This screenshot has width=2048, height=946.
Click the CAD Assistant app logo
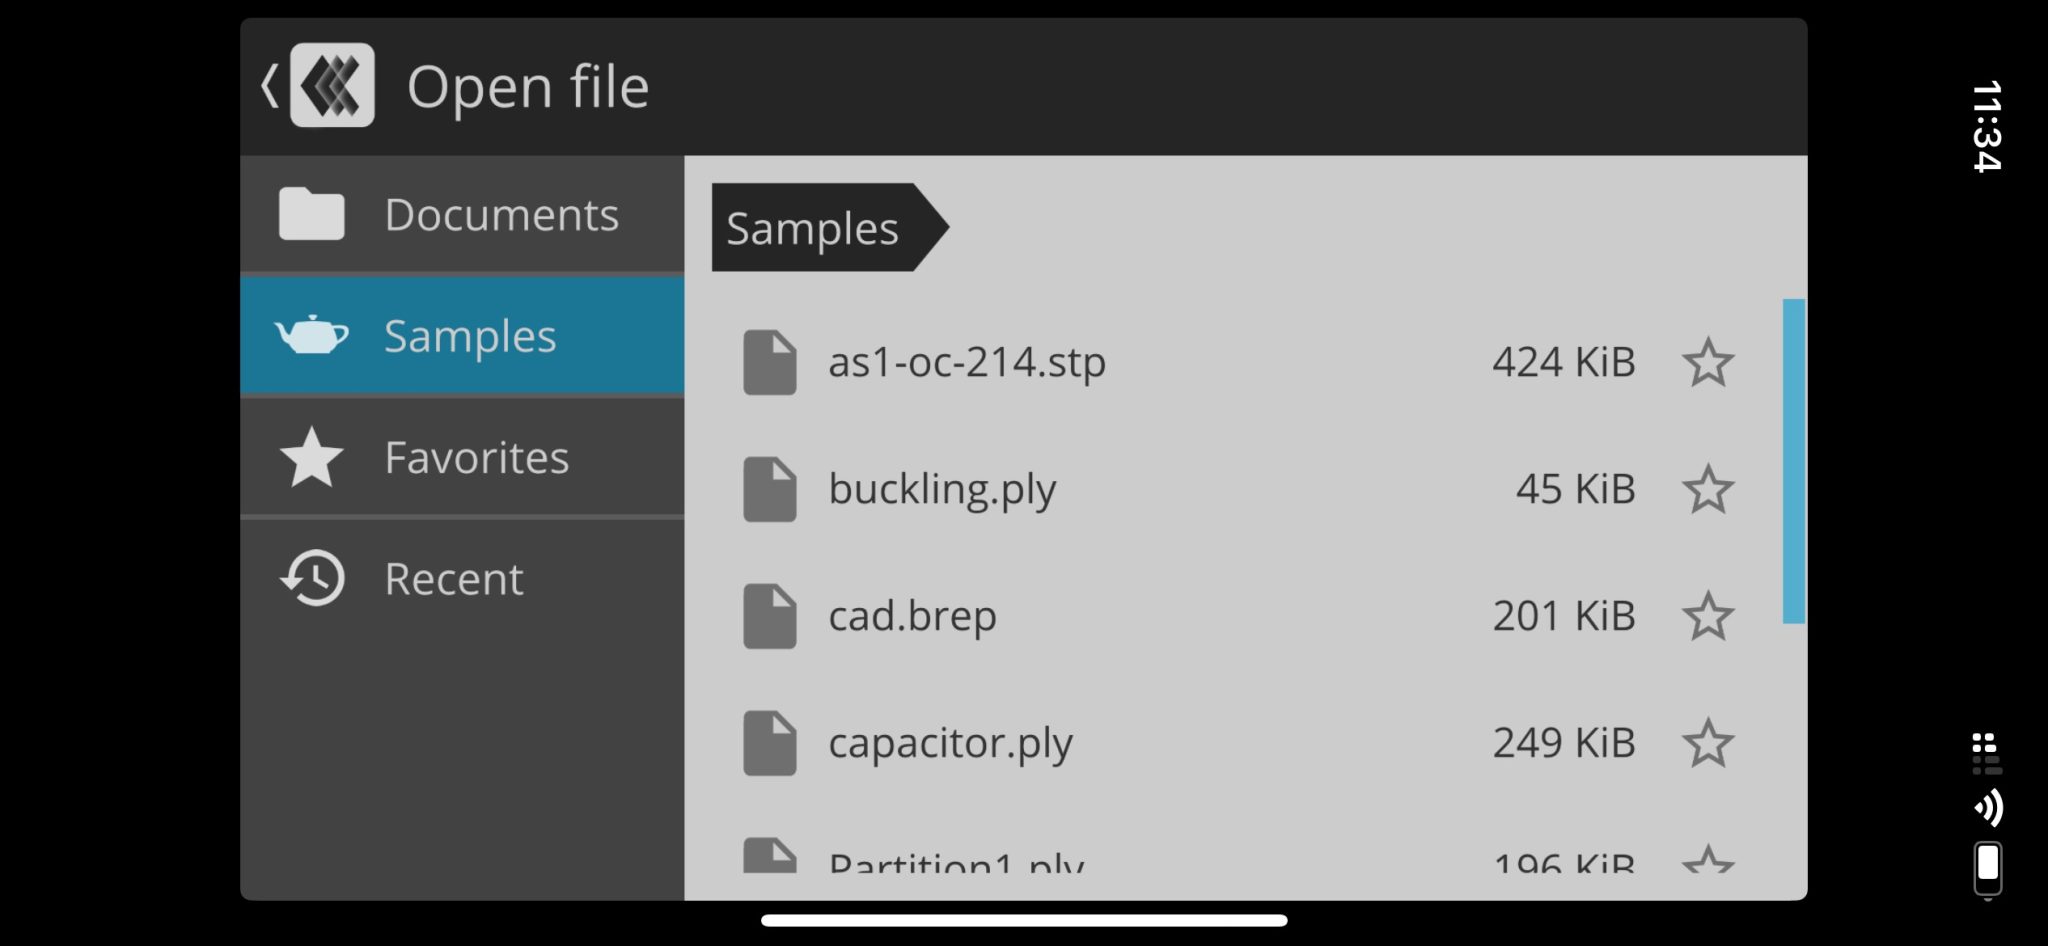332,86
